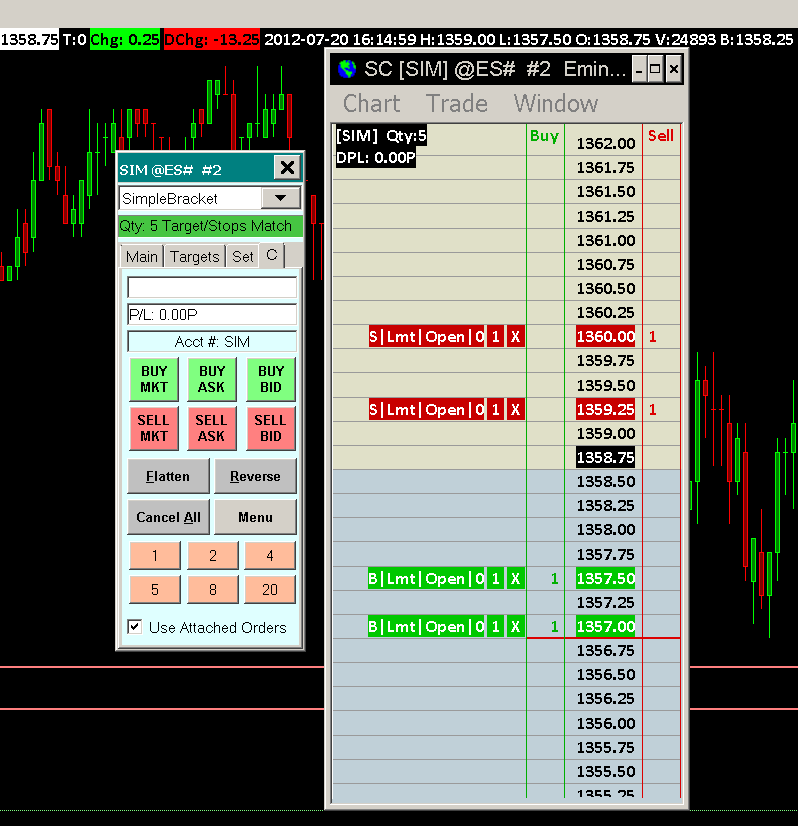Open the SimpleBracket configuration dropdown
The image size is (798, 826).
click(281, 199)
